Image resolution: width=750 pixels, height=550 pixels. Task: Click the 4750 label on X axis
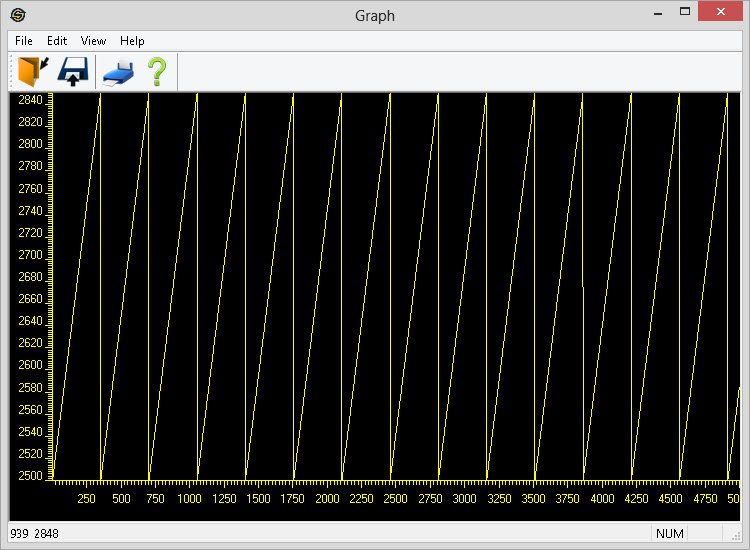[x=705, y=499]
